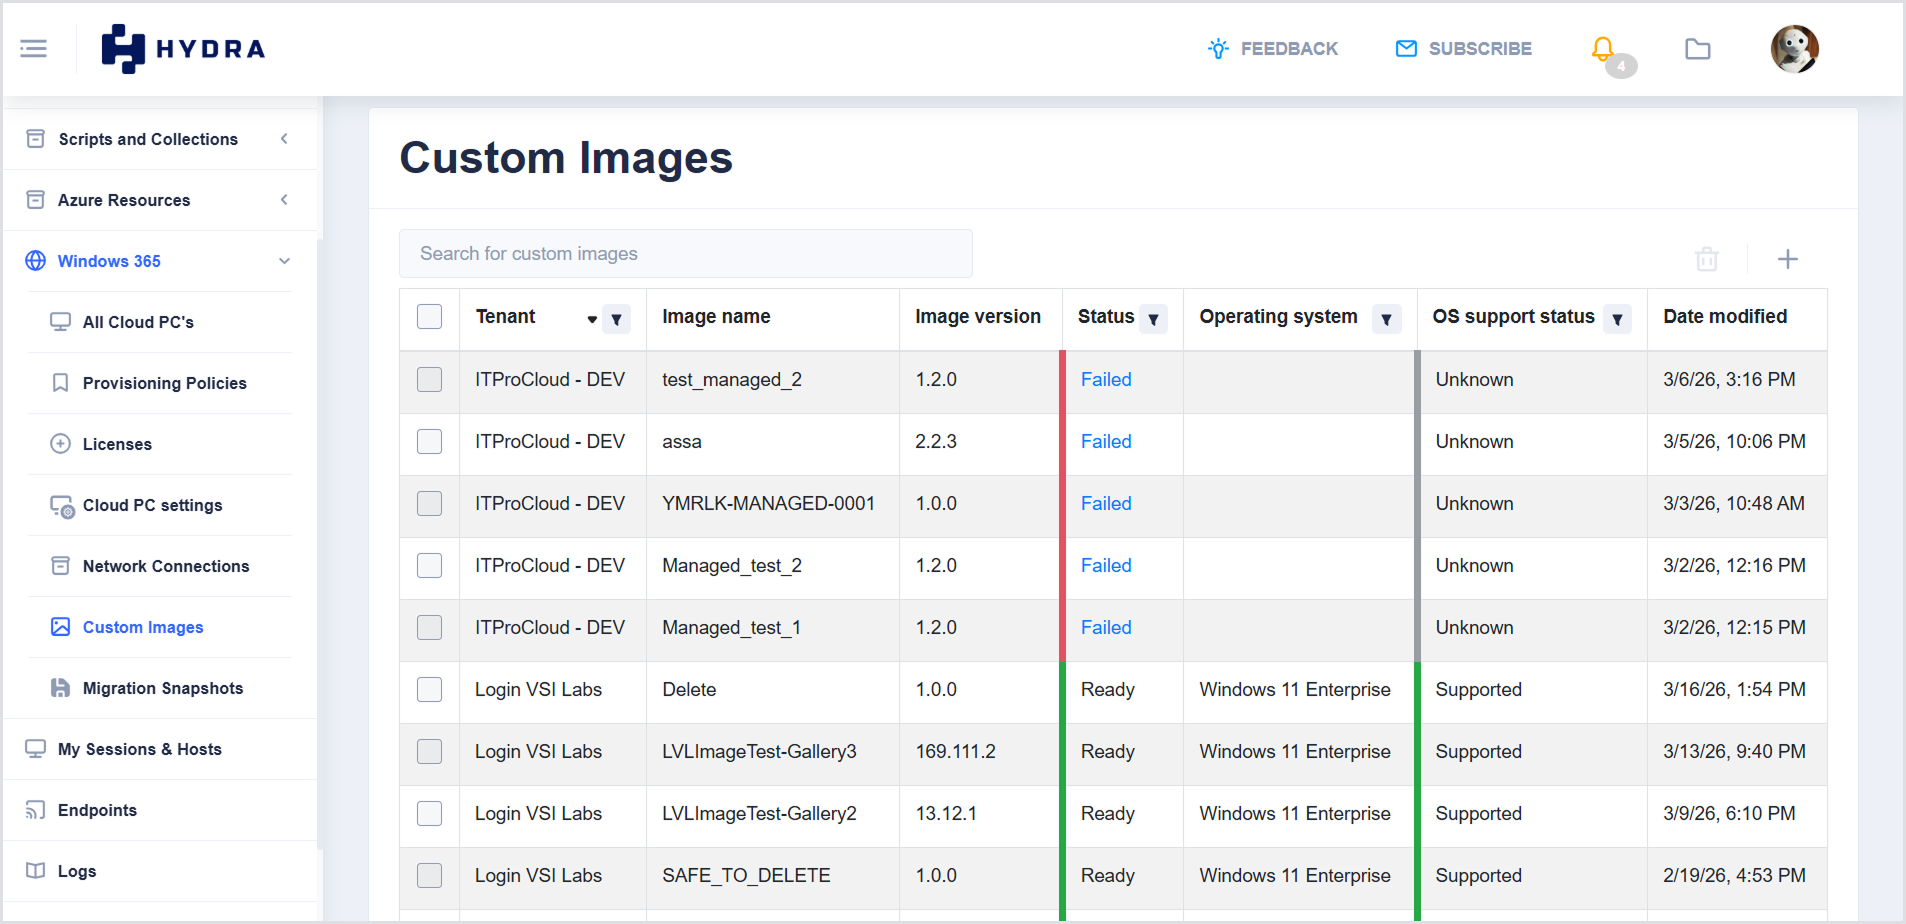Viewport: 1906px width, 924px height.
Task: Open the OS support status filter
Action: (x=1617, y=319)
